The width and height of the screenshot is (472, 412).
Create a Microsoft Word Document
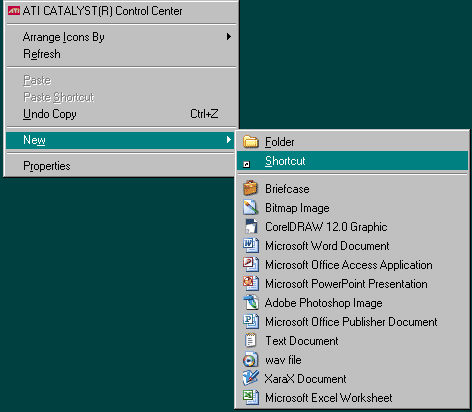pos(353,246)
